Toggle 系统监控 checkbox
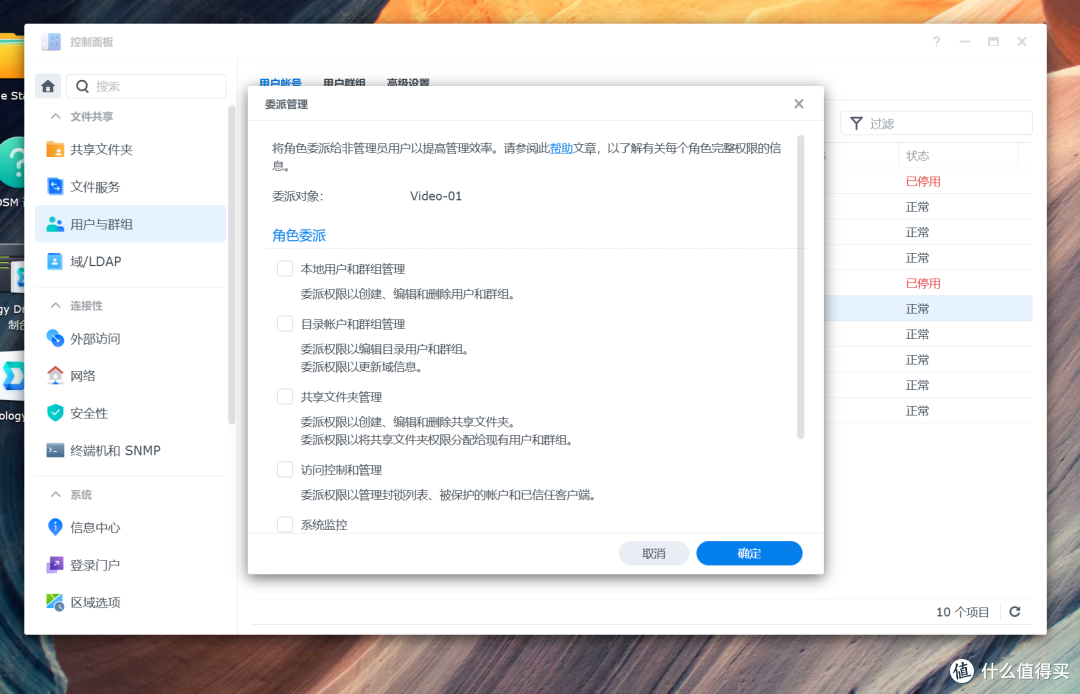 (285, 525)
